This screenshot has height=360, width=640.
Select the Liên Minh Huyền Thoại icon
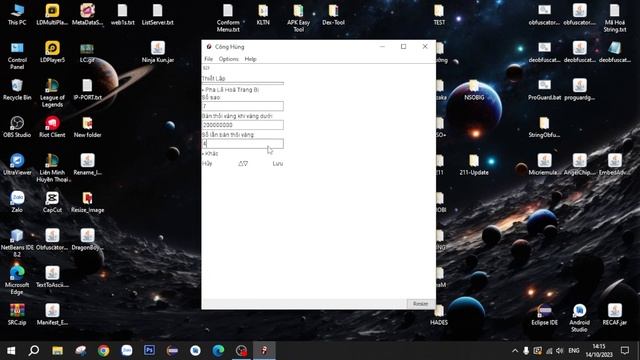click(x=52, y=168)
